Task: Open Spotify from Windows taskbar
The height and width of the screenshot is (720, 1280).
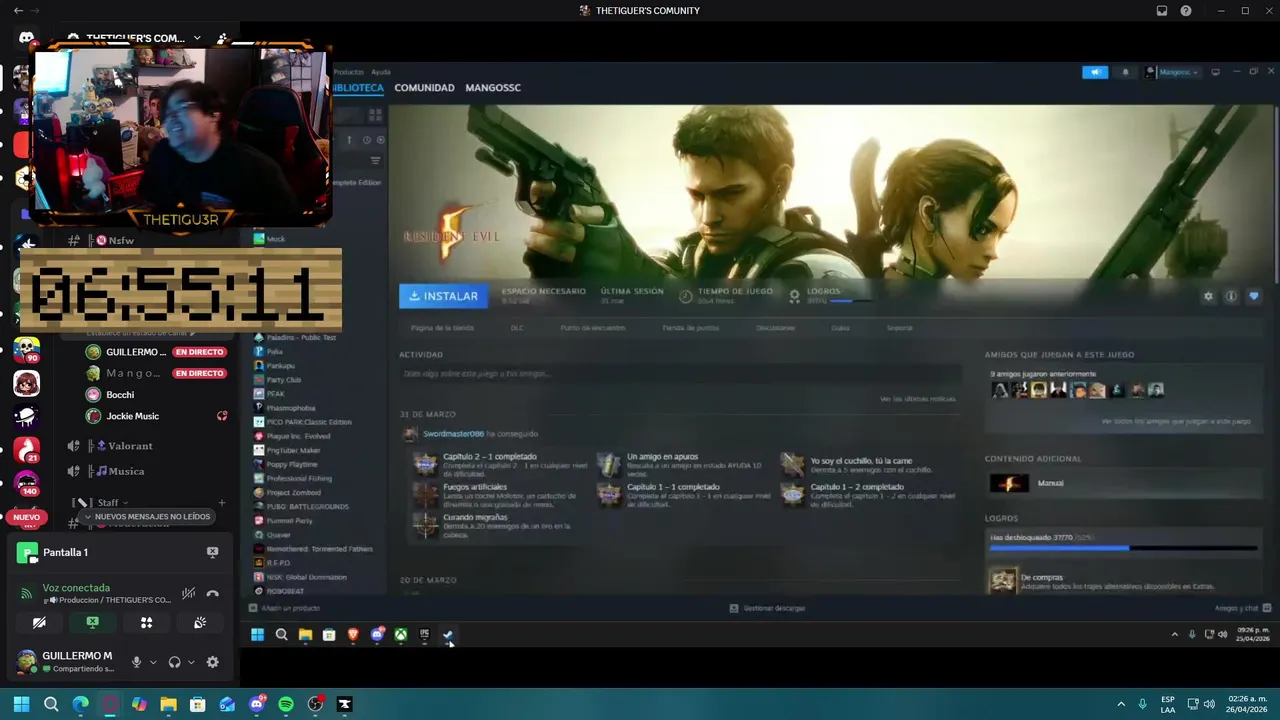Action: 286,704
